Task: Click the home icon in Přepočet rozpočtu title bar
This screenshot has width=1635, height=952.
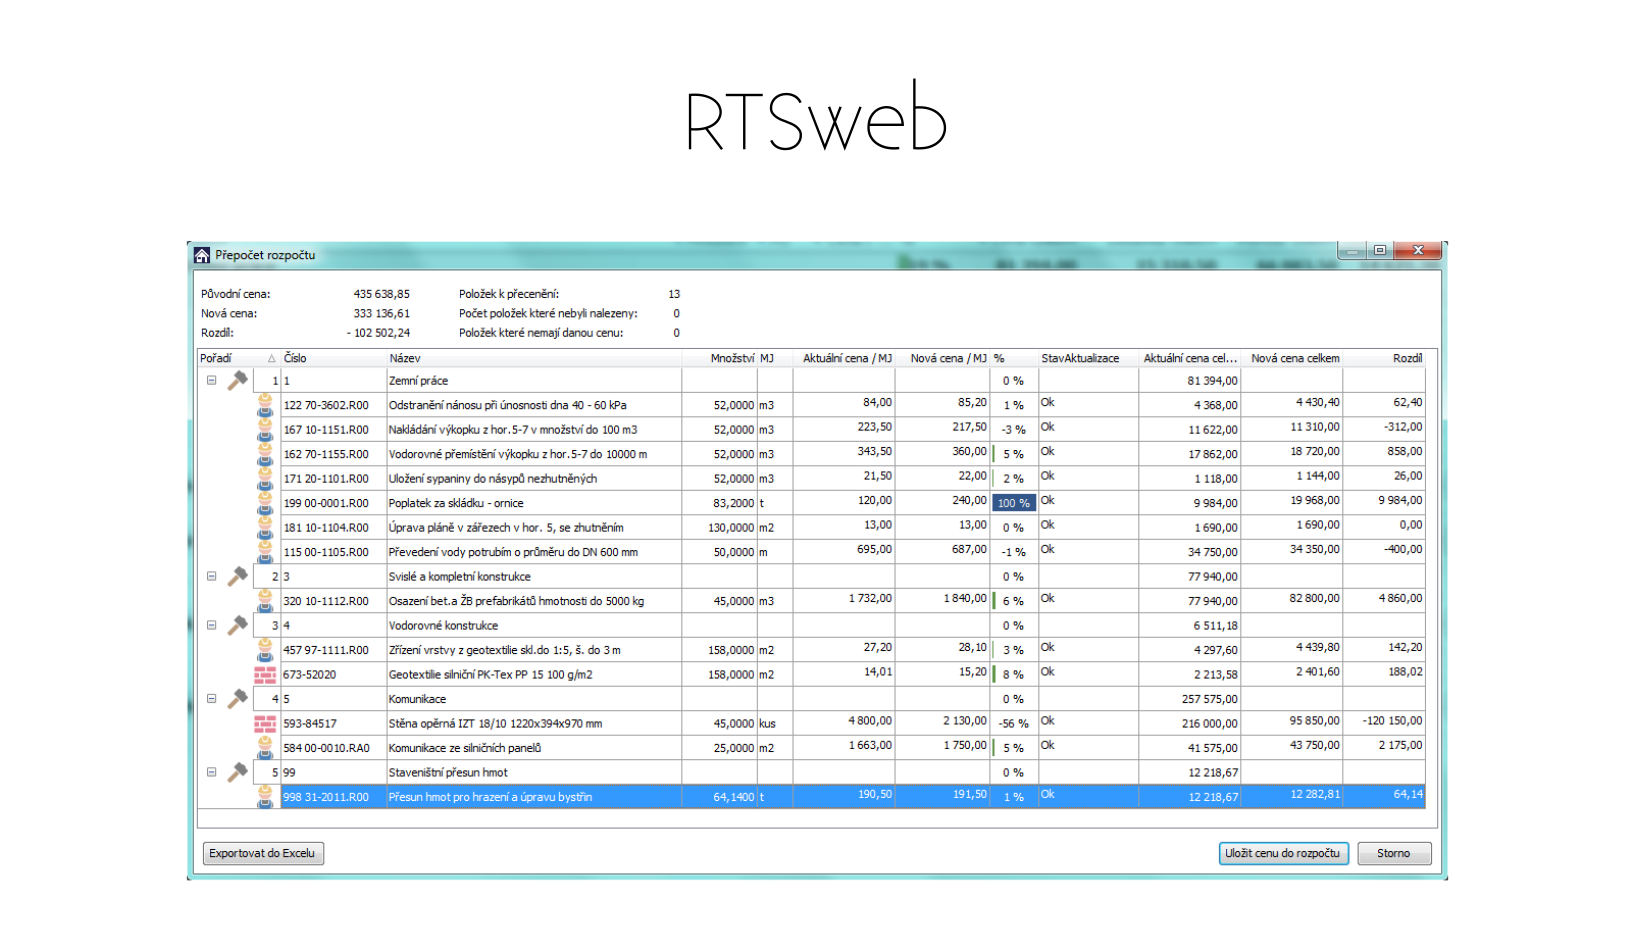Action: tap(202, 255)
